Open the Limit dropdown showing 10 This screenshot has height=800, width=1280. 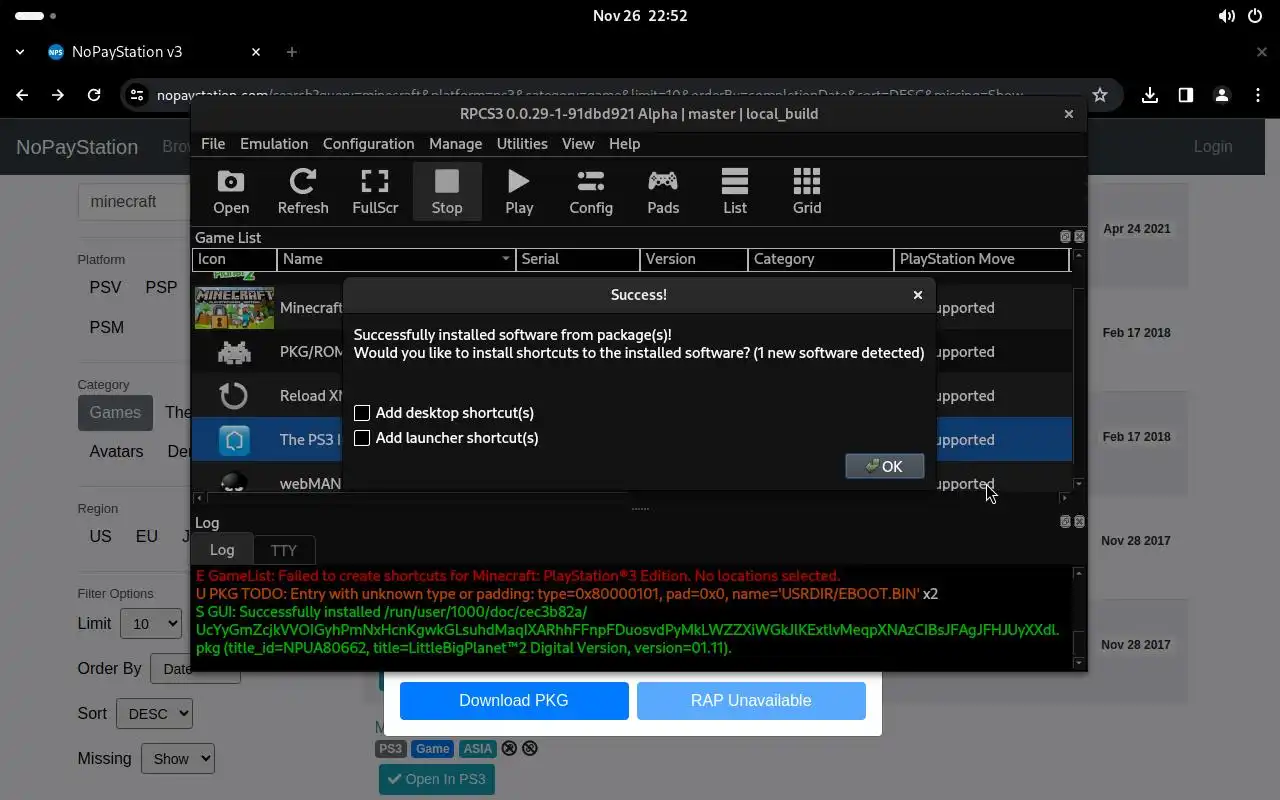point(151,624)
